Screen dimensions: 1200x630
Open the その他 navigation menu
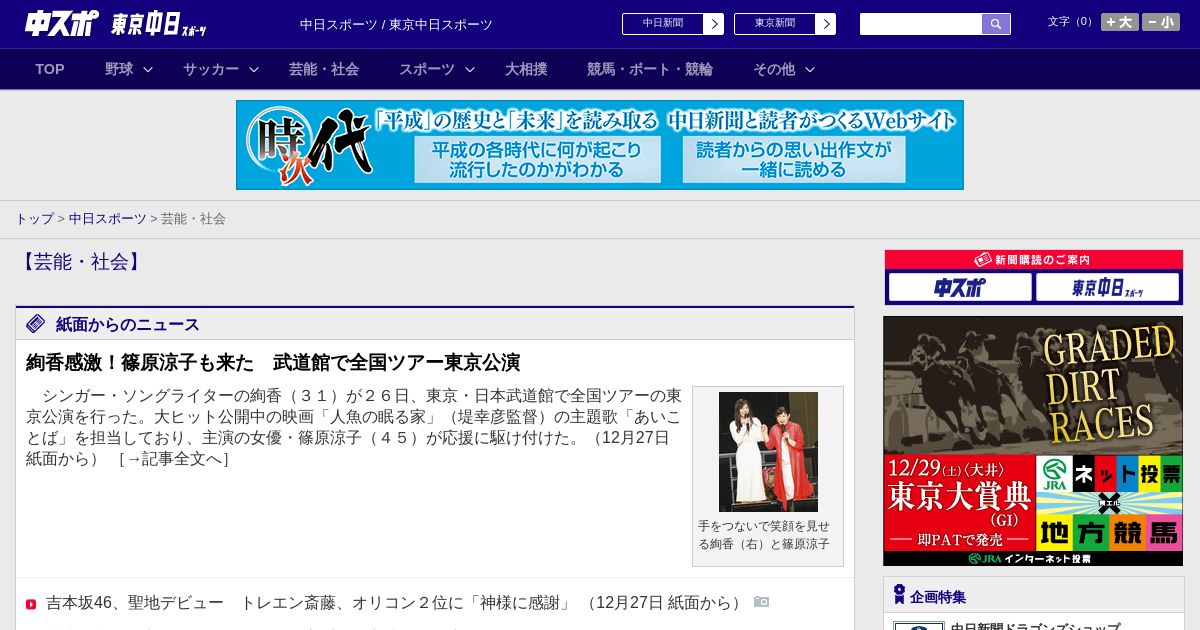click(x=774, y=69)
